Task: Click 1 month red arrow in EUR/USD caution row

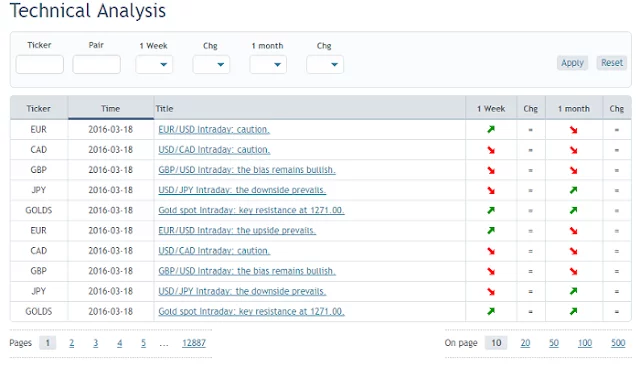Action: click(574, 130)
